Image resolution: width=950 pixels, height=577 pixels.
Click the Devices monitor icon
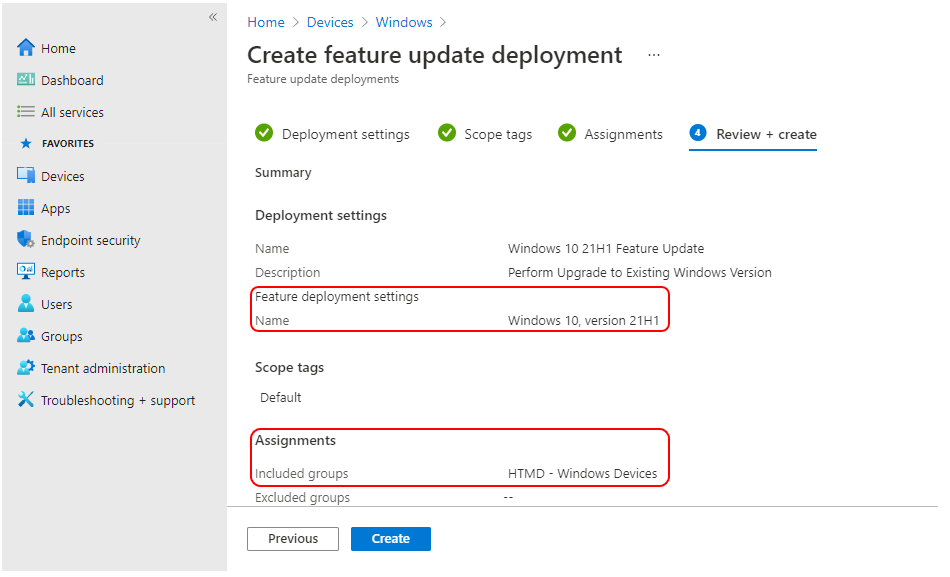coord(25,176)
